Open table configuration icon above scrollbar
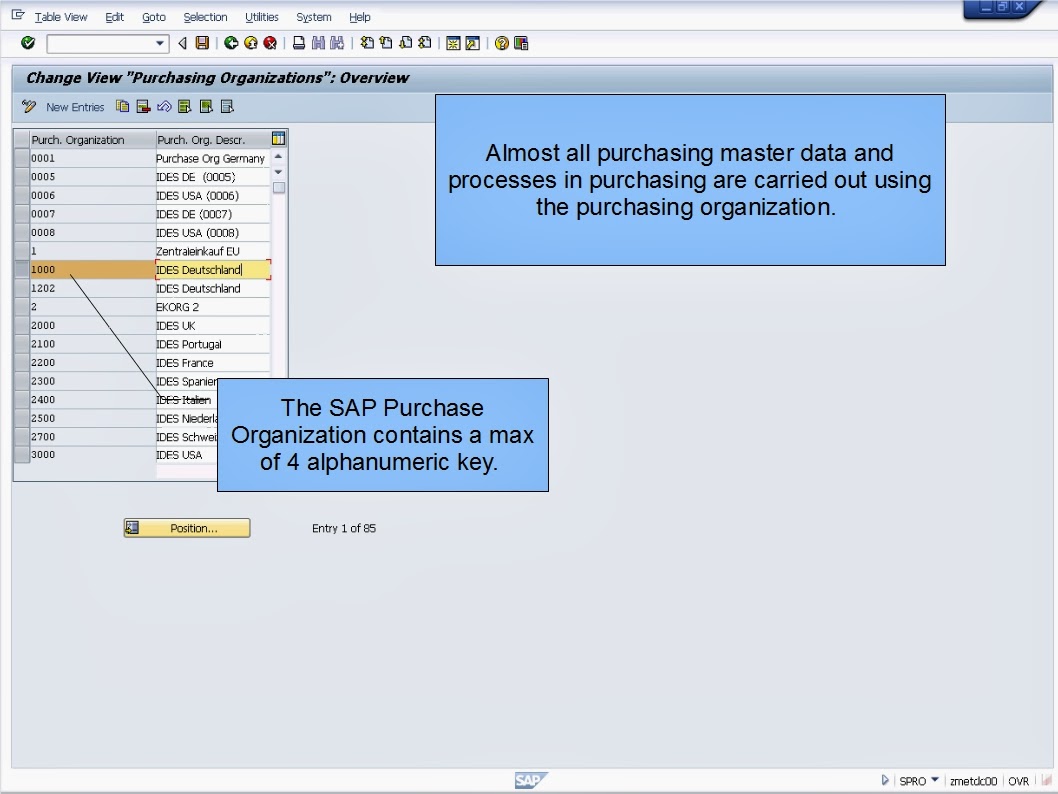The width and height of the screenshot is (1058, 794). 279,139
